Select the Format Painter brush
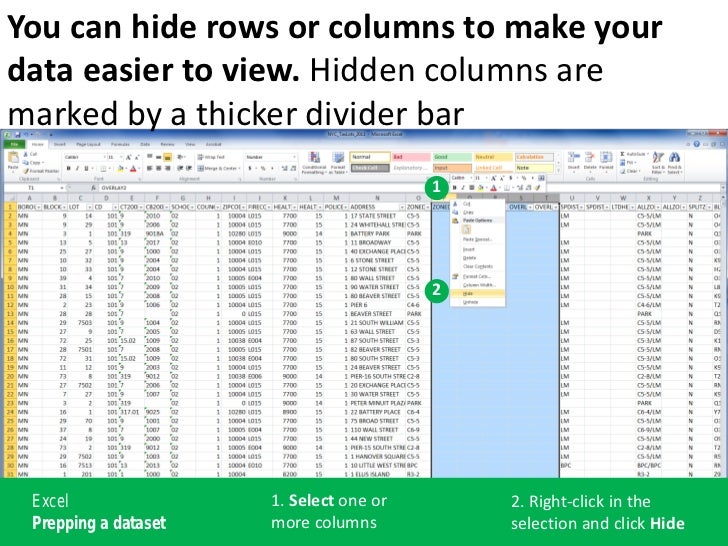The width and height of the screenshot is (728, 546). (26, 171)
